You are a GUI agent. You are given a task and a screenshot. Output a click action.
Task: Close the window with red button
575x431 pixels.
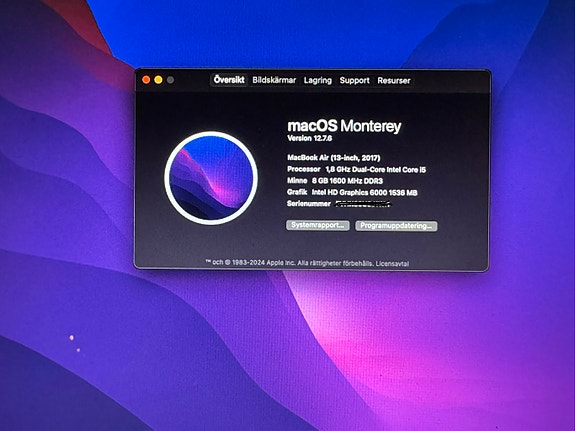pyautogui.click(x=146, y=80)
